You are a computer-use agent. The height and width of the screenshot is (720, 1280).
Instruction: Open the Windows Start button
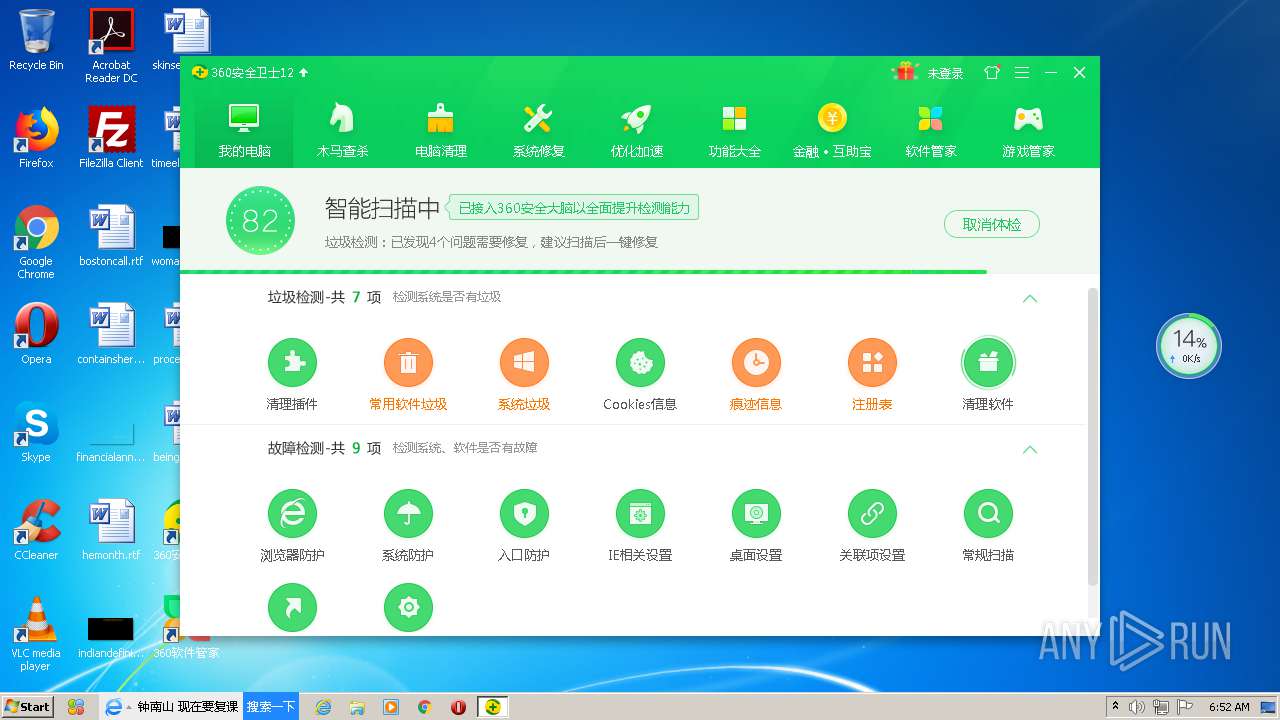pyautogui.click(x=27, y=706)
